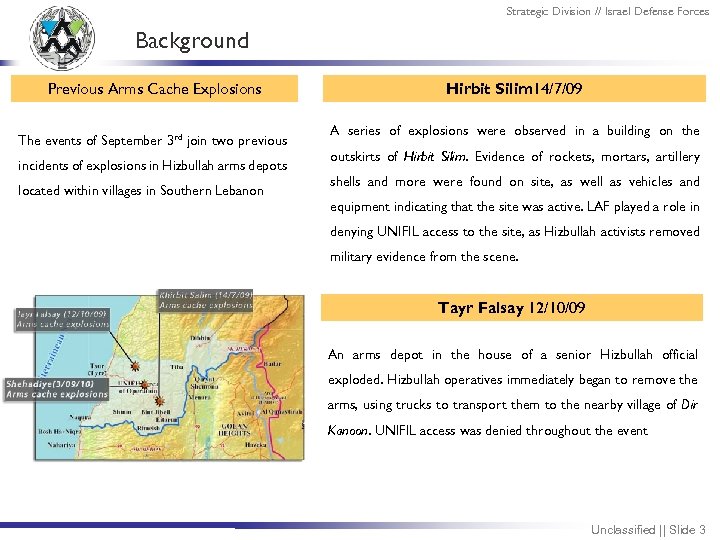Click the 'Khirbit Salim (14/7/09)' map callout
This screenshot has height=540, width=720.
(206, 300)
